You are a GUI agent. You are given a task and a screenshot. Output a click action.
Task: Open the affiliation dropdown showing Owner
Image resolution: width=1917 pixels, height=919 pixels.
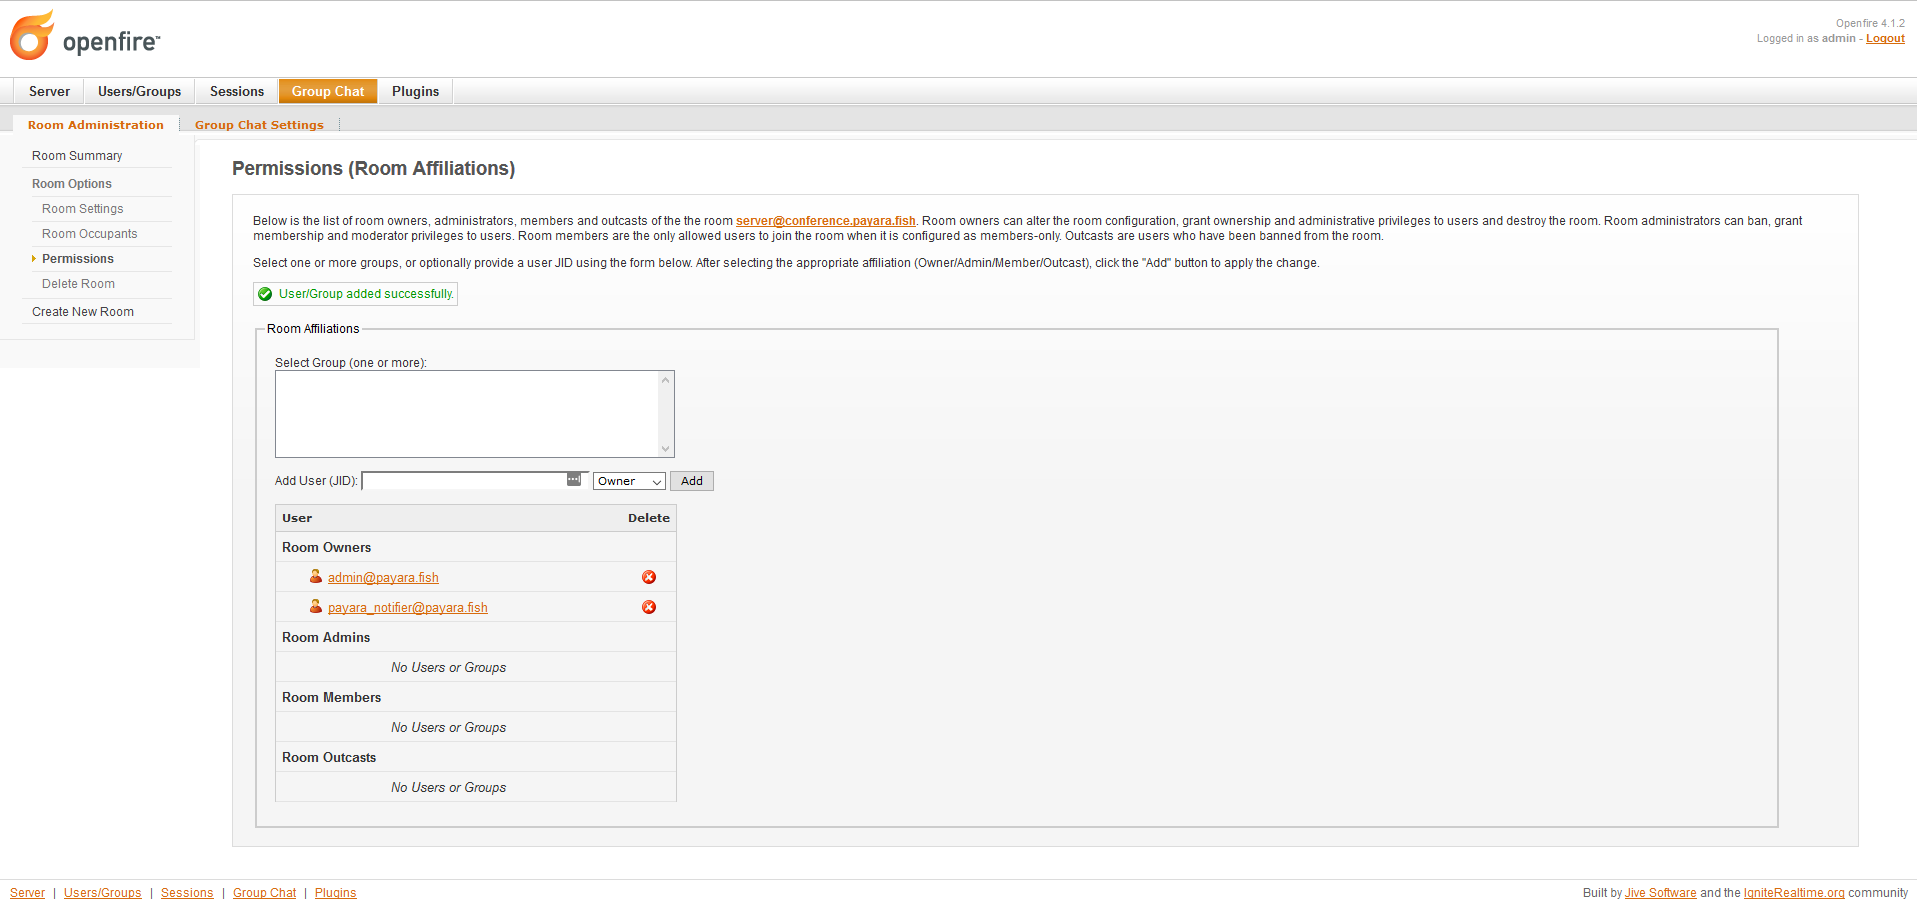pos(628,481)
